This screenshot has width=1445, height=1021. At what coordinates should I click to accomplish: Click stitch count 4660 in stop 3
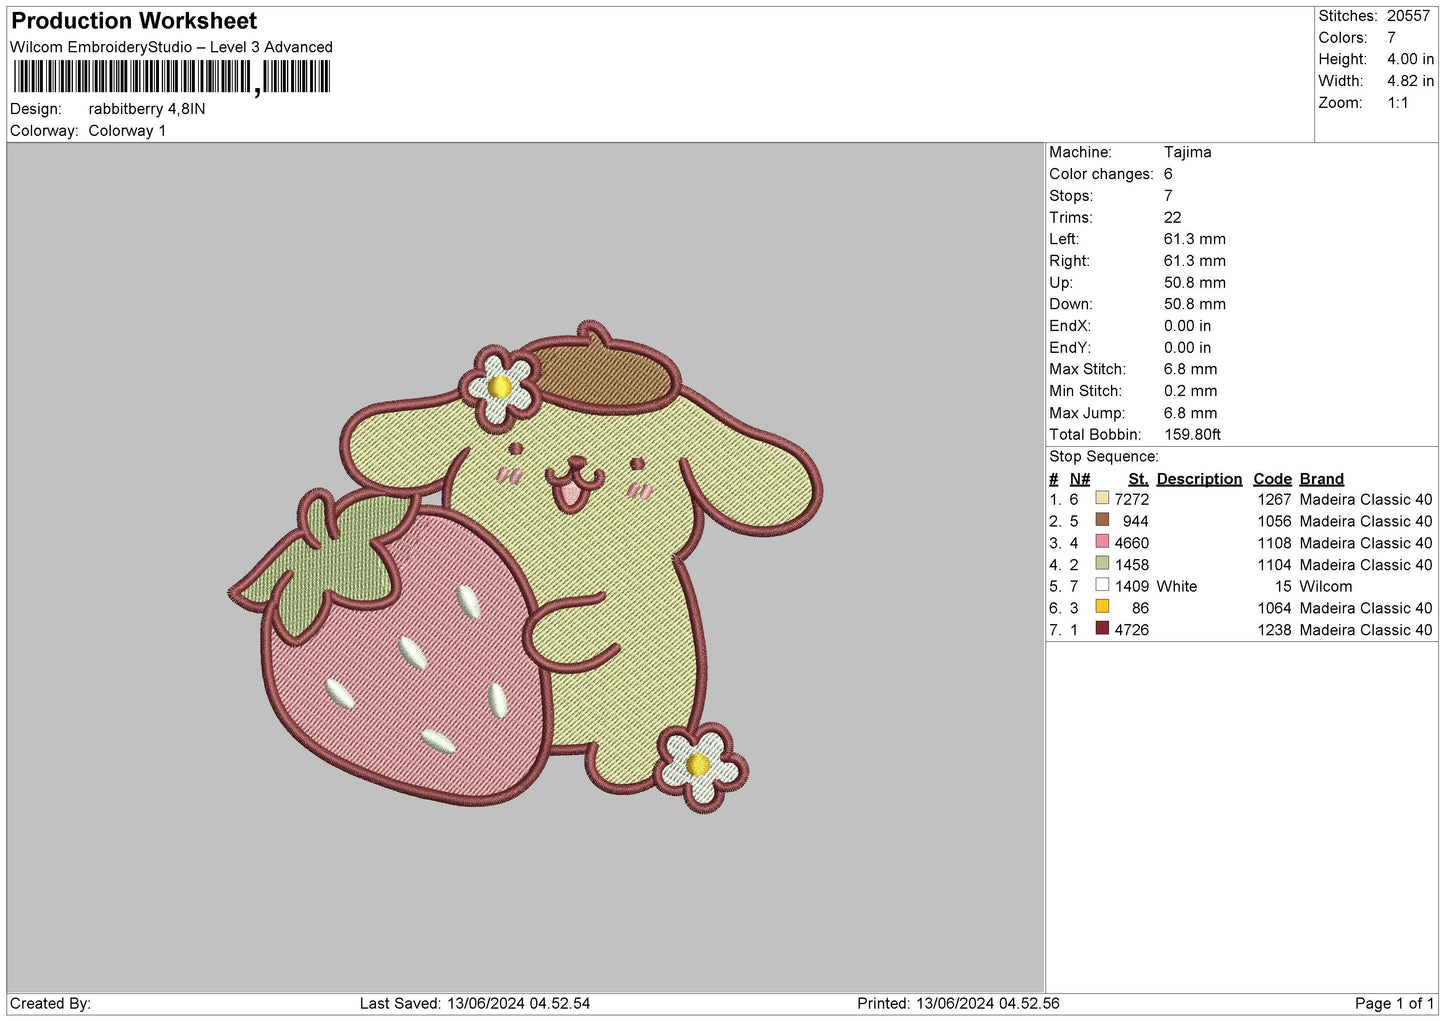1131,543
